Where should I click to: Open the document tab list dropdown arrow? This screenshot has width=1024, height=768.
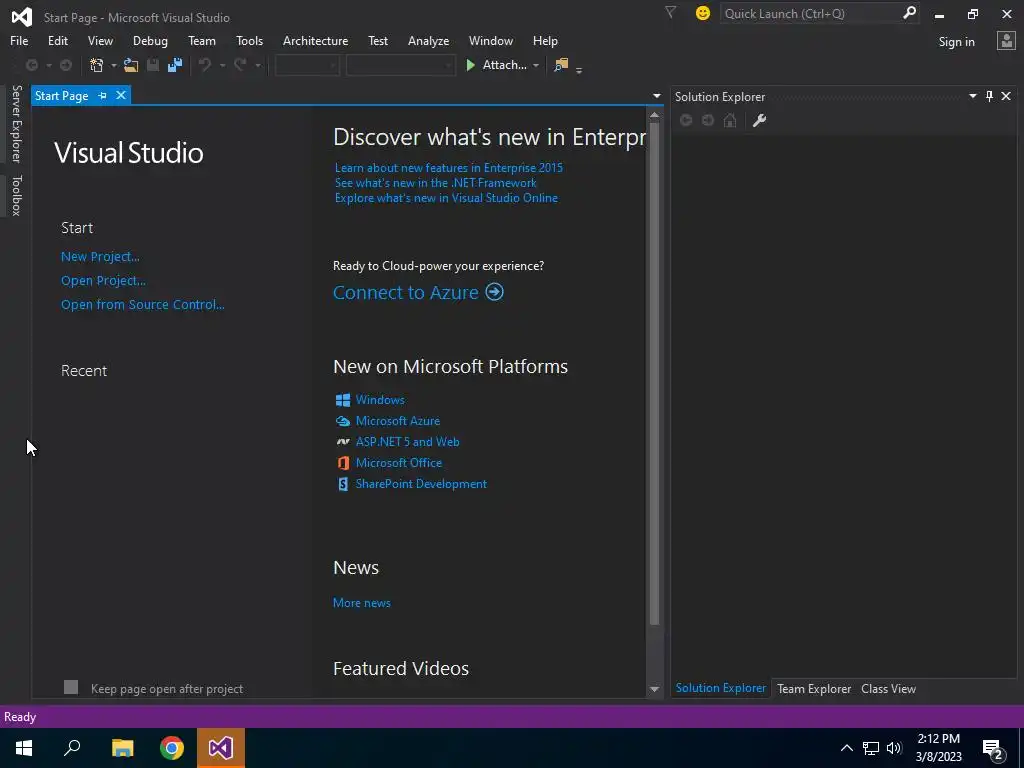pos(656,96)
